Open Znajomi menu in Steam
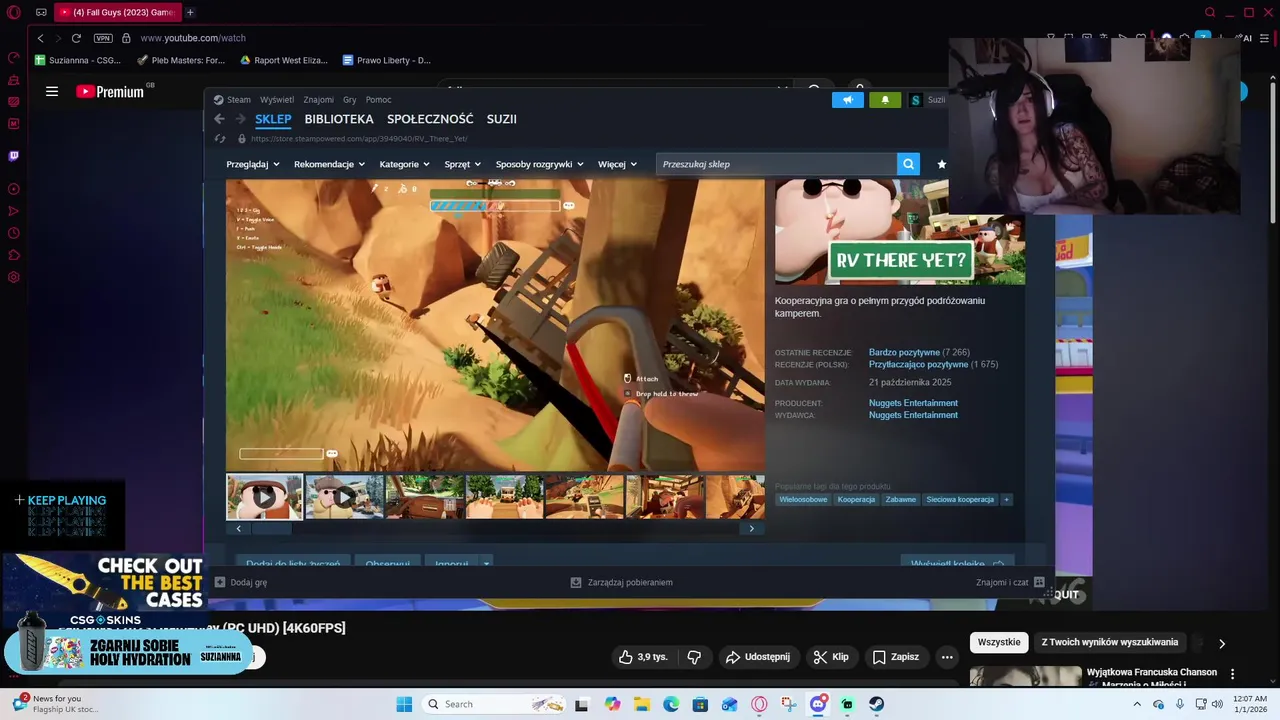The width and height of the screenshot is (1280, 720). [x=319, y=100]
